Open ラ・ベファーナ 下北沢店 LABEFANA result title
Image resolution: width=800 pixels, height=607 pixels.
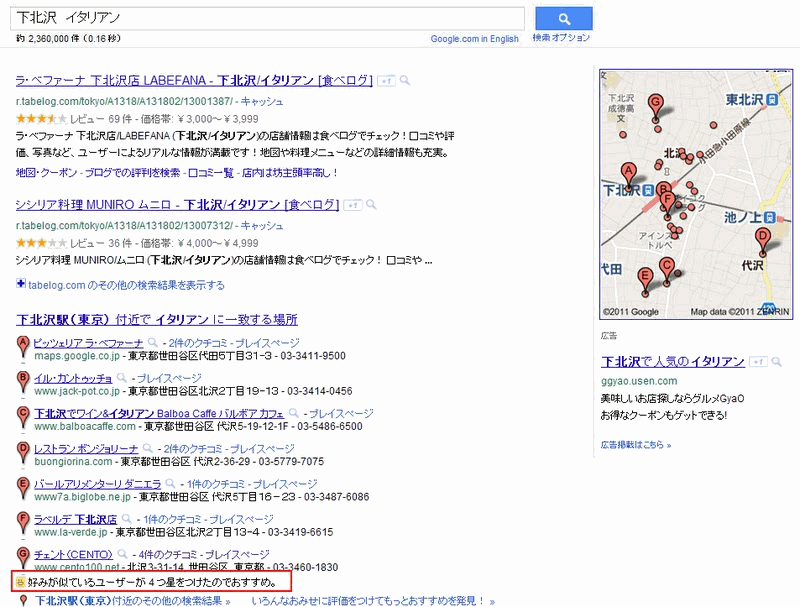coord(194,81)
